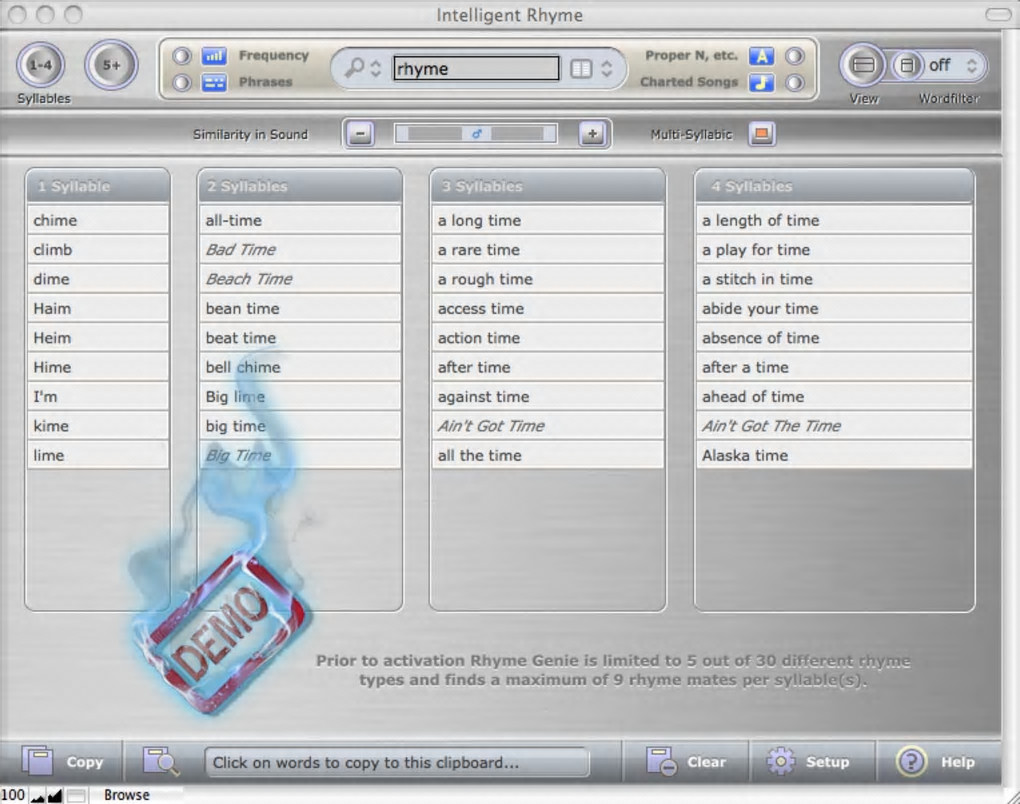
Task: Select the phrase 'a long time'
Action: pyautogui.click(x=548, y=220)
